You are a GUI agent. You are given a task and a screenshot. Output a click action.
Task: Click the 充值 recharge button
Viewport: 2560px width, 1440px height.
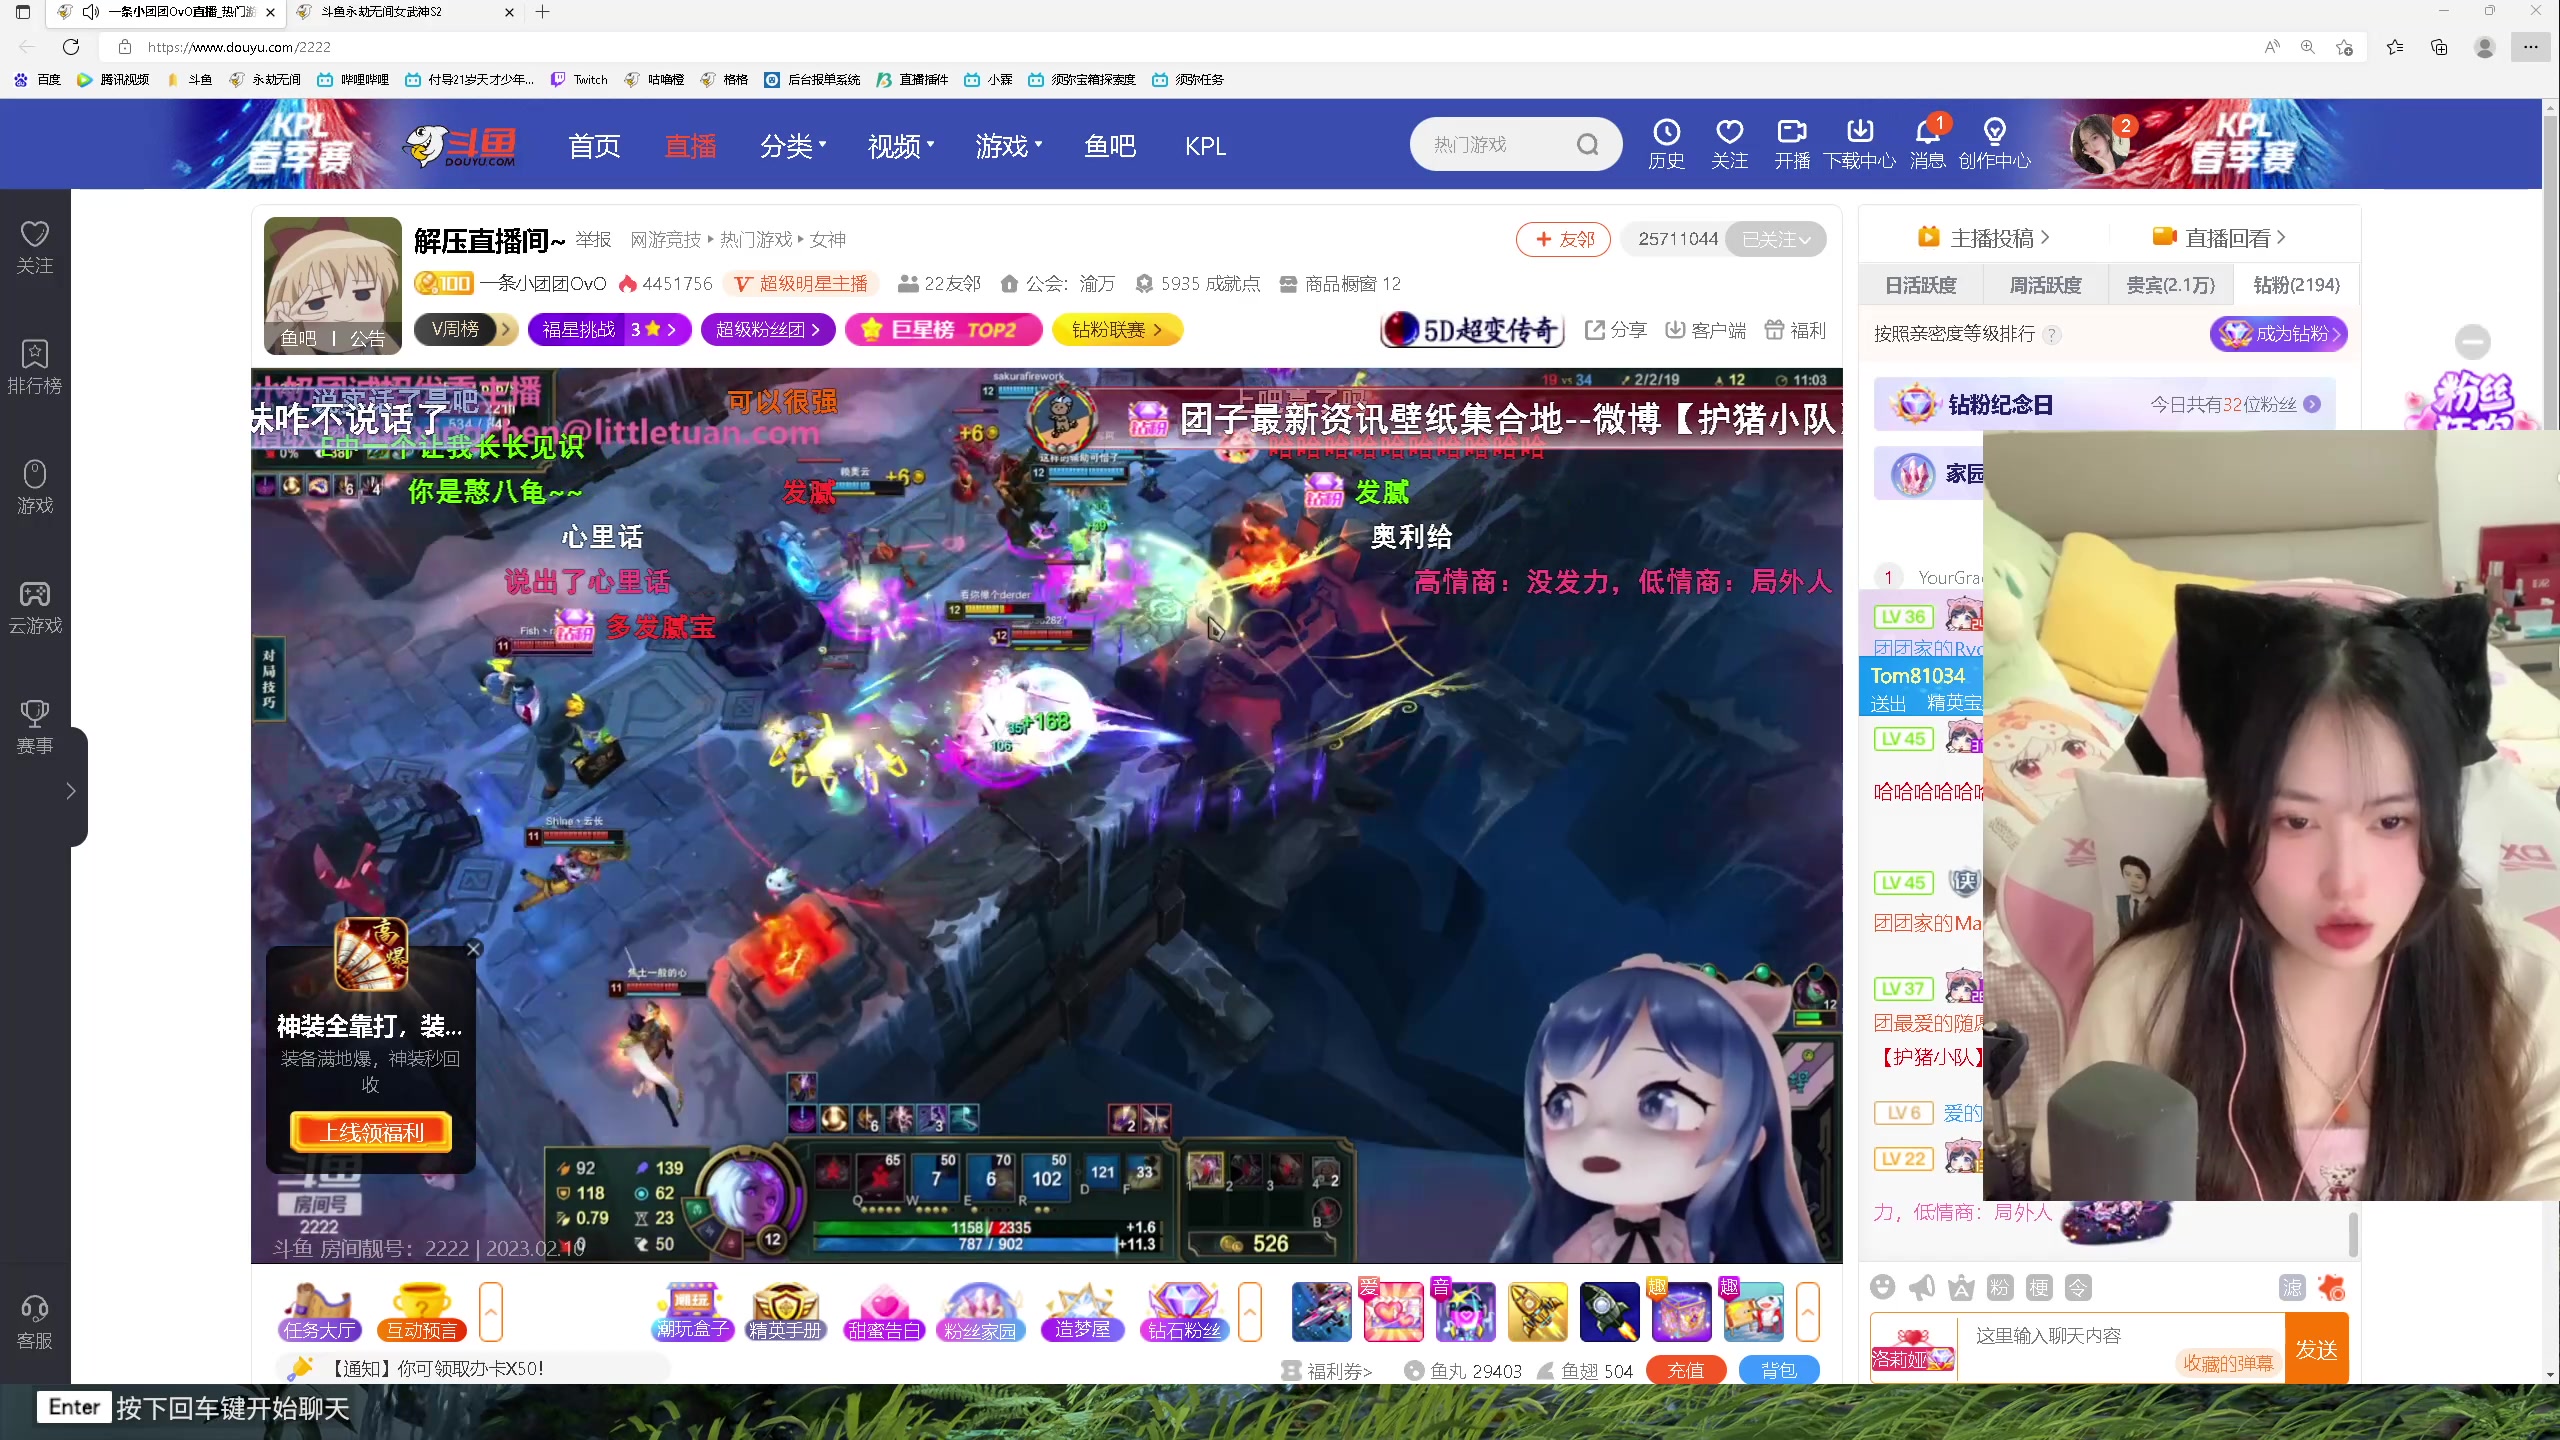[x=1686, y=1370]
